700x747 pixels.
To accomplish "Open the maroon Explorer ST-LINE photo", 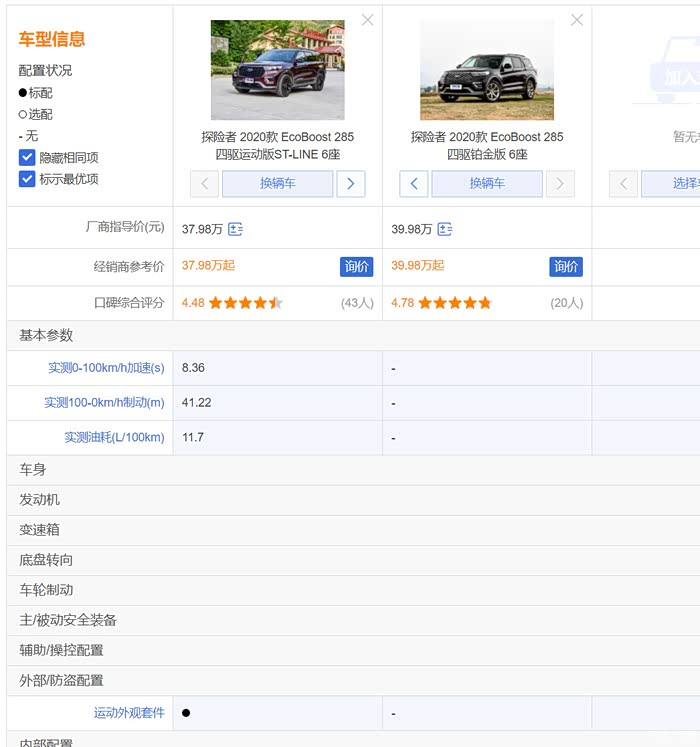I will click(x=278, y=70).
